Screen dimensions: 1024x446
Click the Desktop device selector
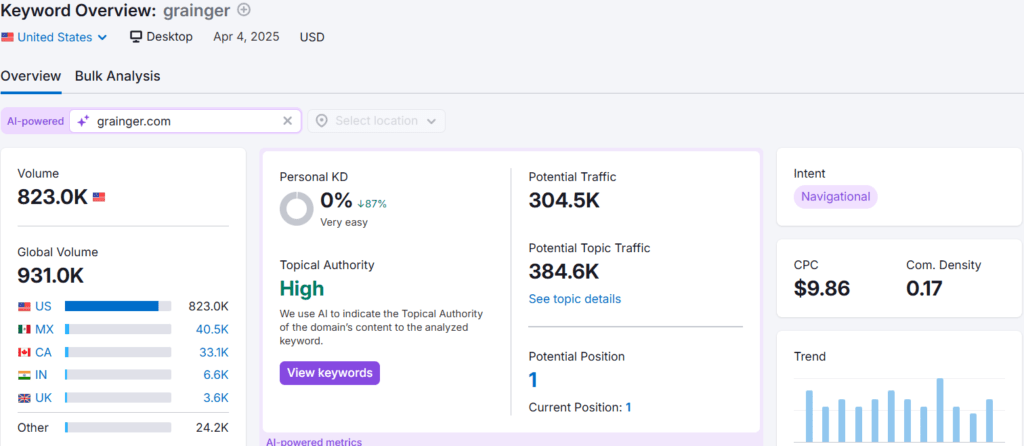tap(161, 37)
